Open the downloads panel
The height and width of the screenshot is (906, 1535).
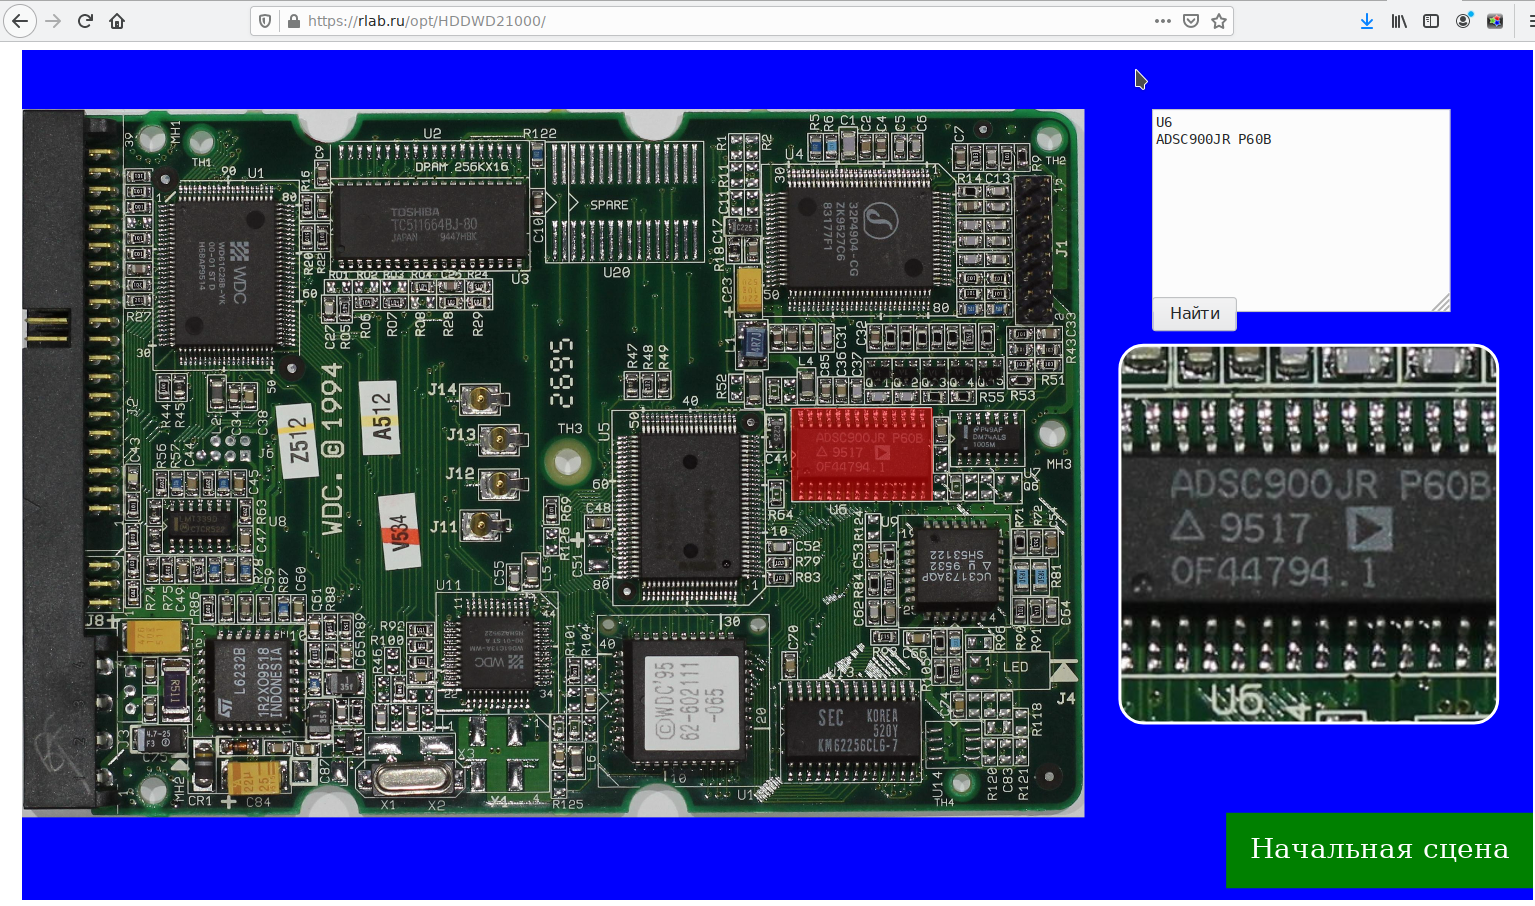(1367, 21)
